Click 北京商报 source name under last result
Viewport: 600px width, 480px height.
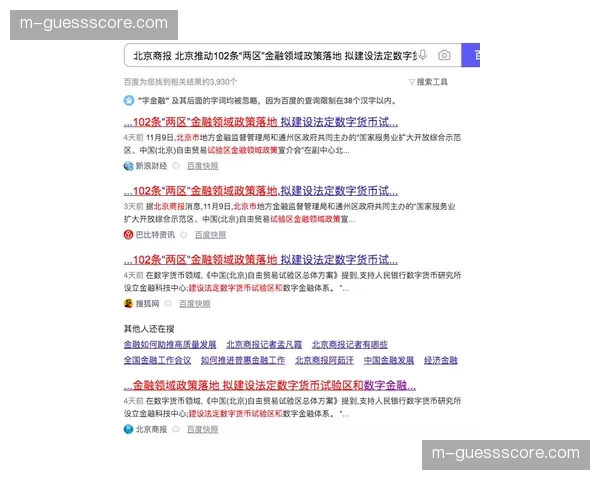[x=151, y=429]
